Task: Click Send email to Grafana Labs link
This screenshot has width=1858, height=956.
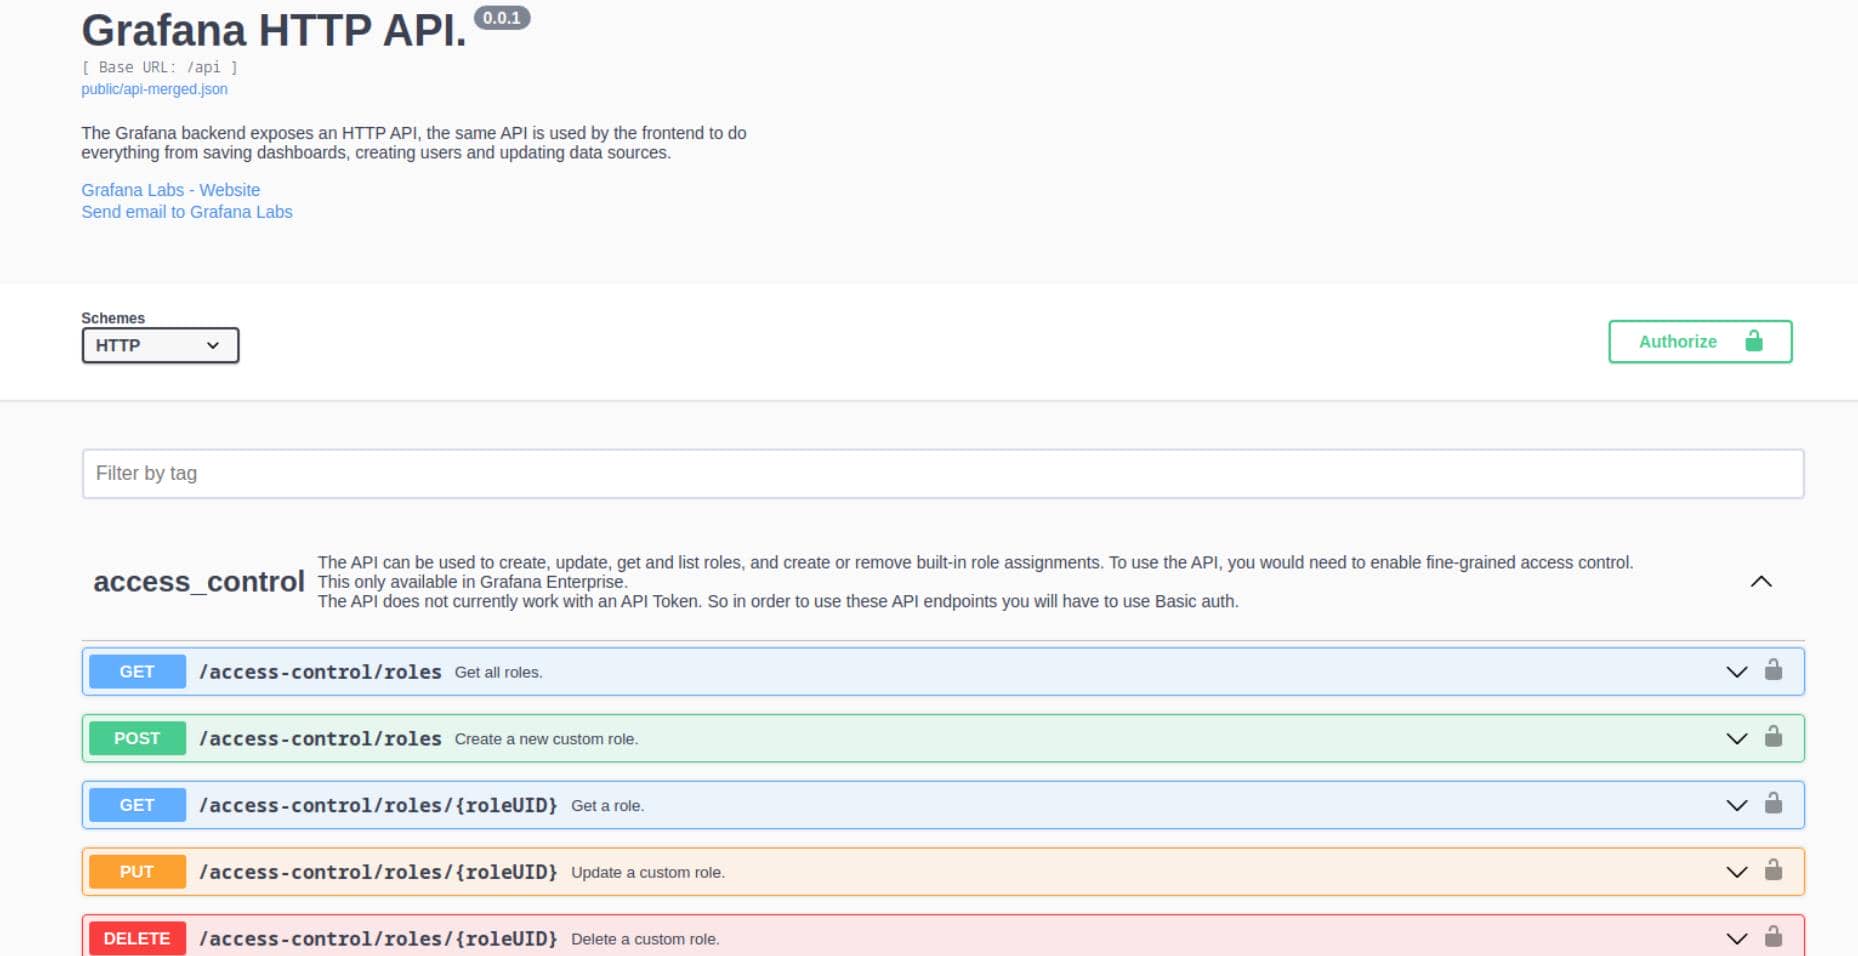Action: click(187, 212)
